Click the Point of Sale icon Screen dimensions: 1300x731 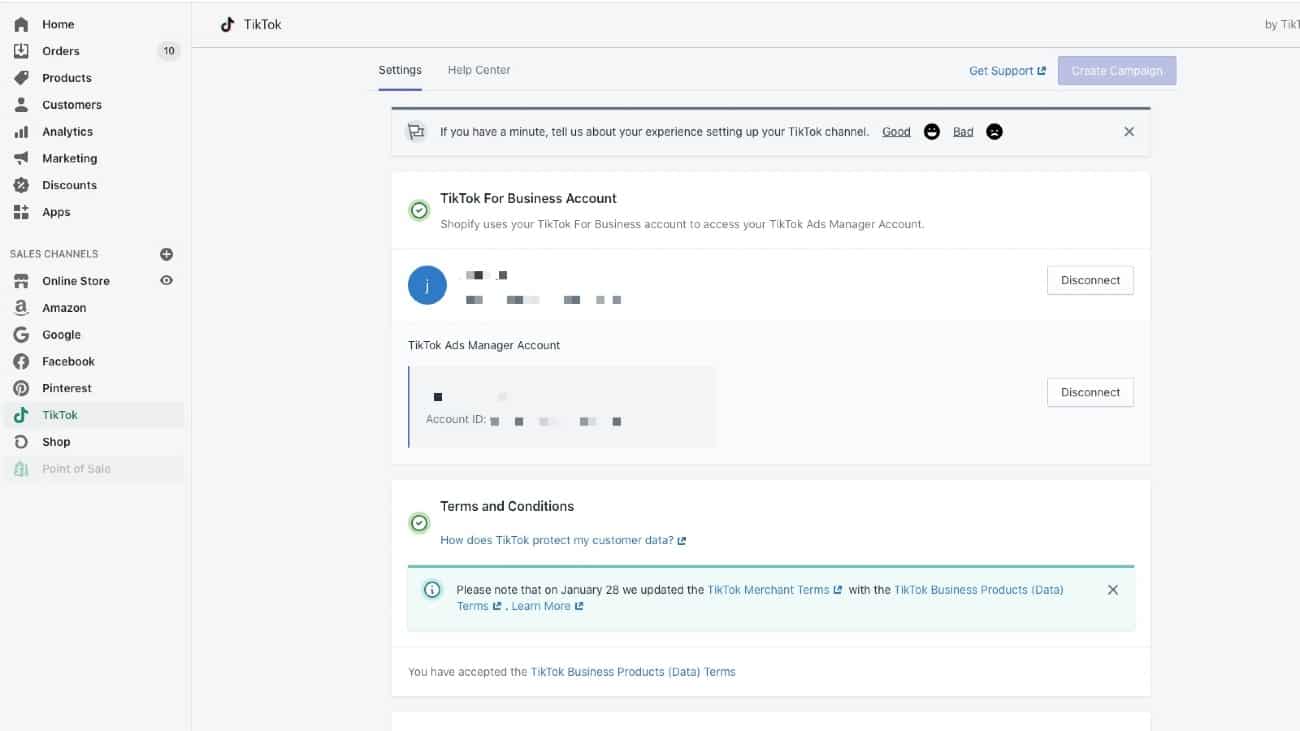pos(21,469)
